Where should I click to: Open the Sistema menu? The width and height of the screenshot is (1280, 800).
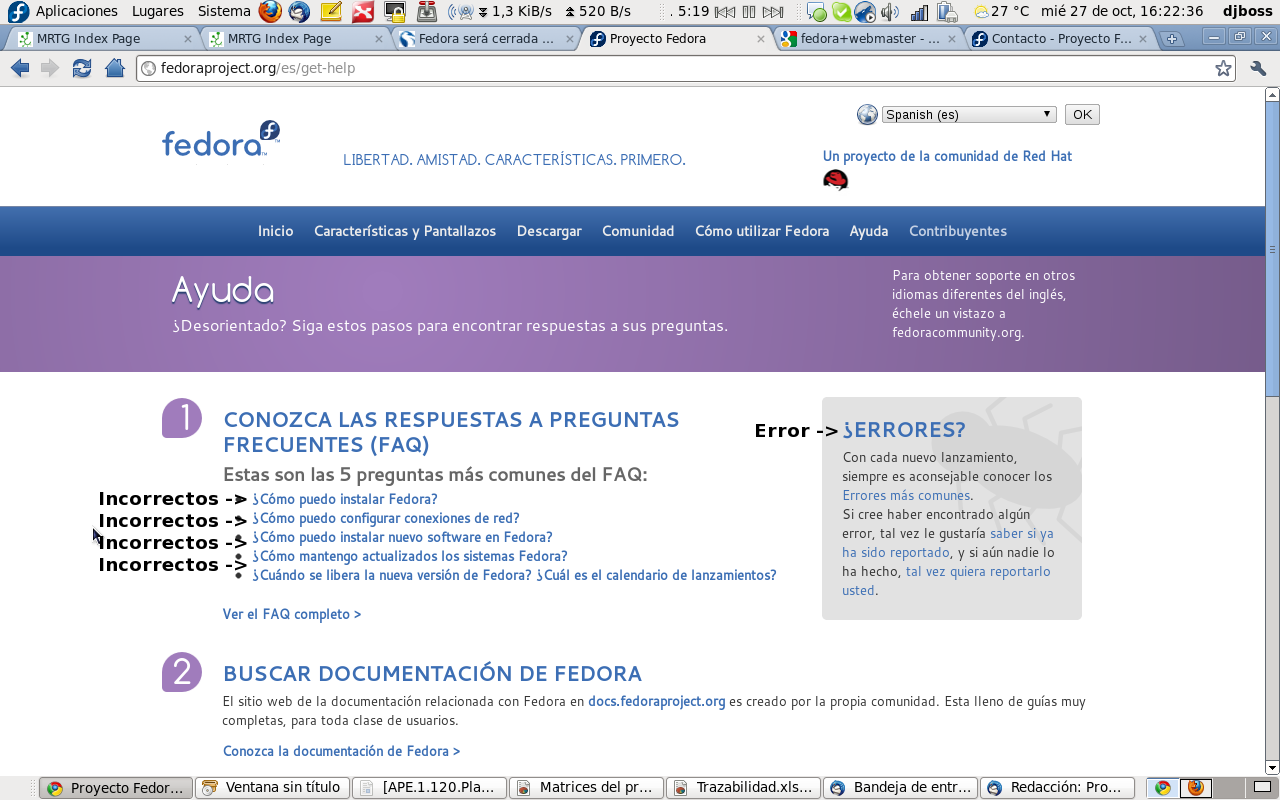click(x=224, y=11)
